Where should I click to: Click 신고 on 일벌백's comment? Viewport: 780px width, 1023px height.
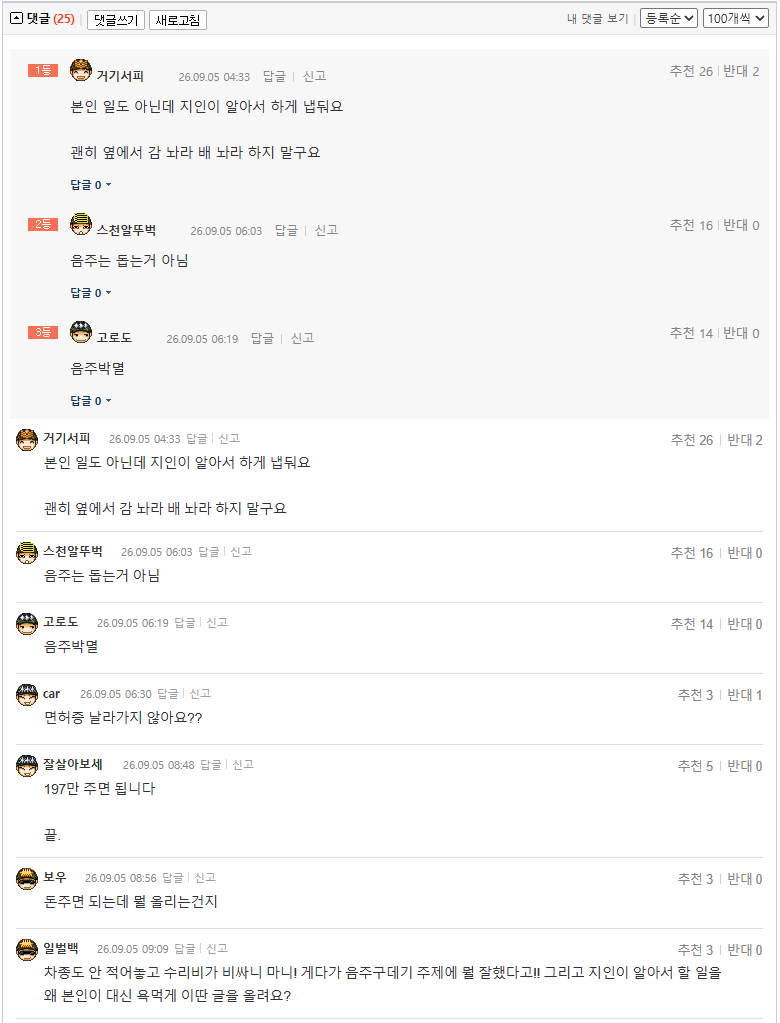(217, 949)
